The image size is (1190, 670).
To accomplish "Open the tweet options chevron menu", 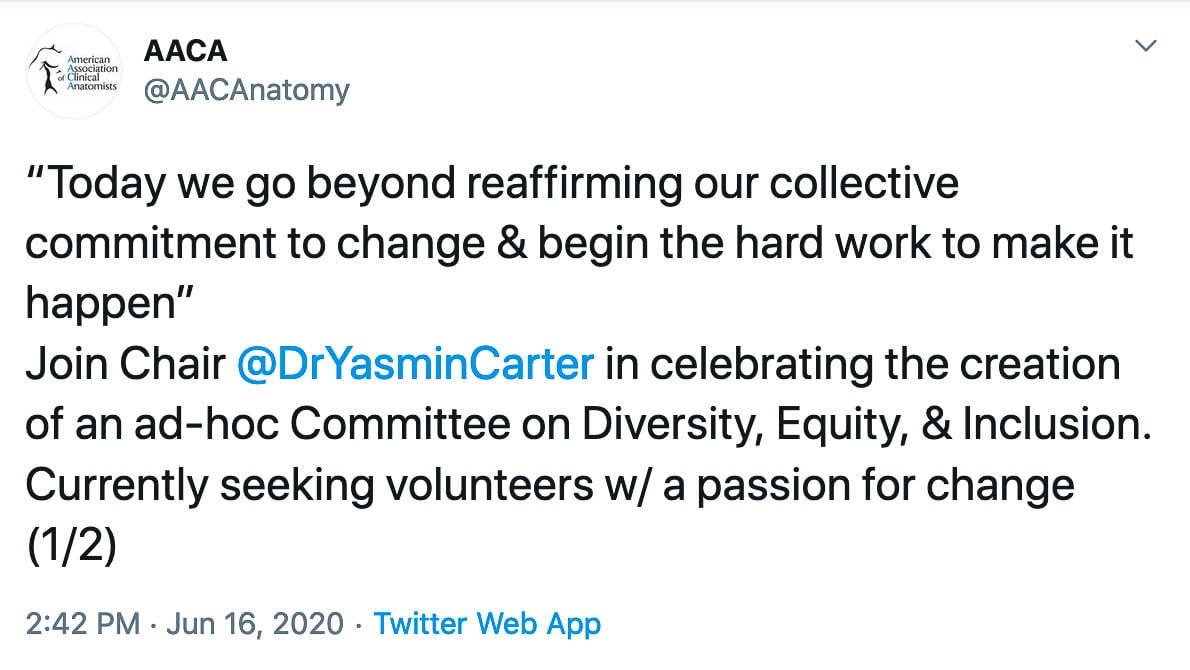I will click(1147, 46).
